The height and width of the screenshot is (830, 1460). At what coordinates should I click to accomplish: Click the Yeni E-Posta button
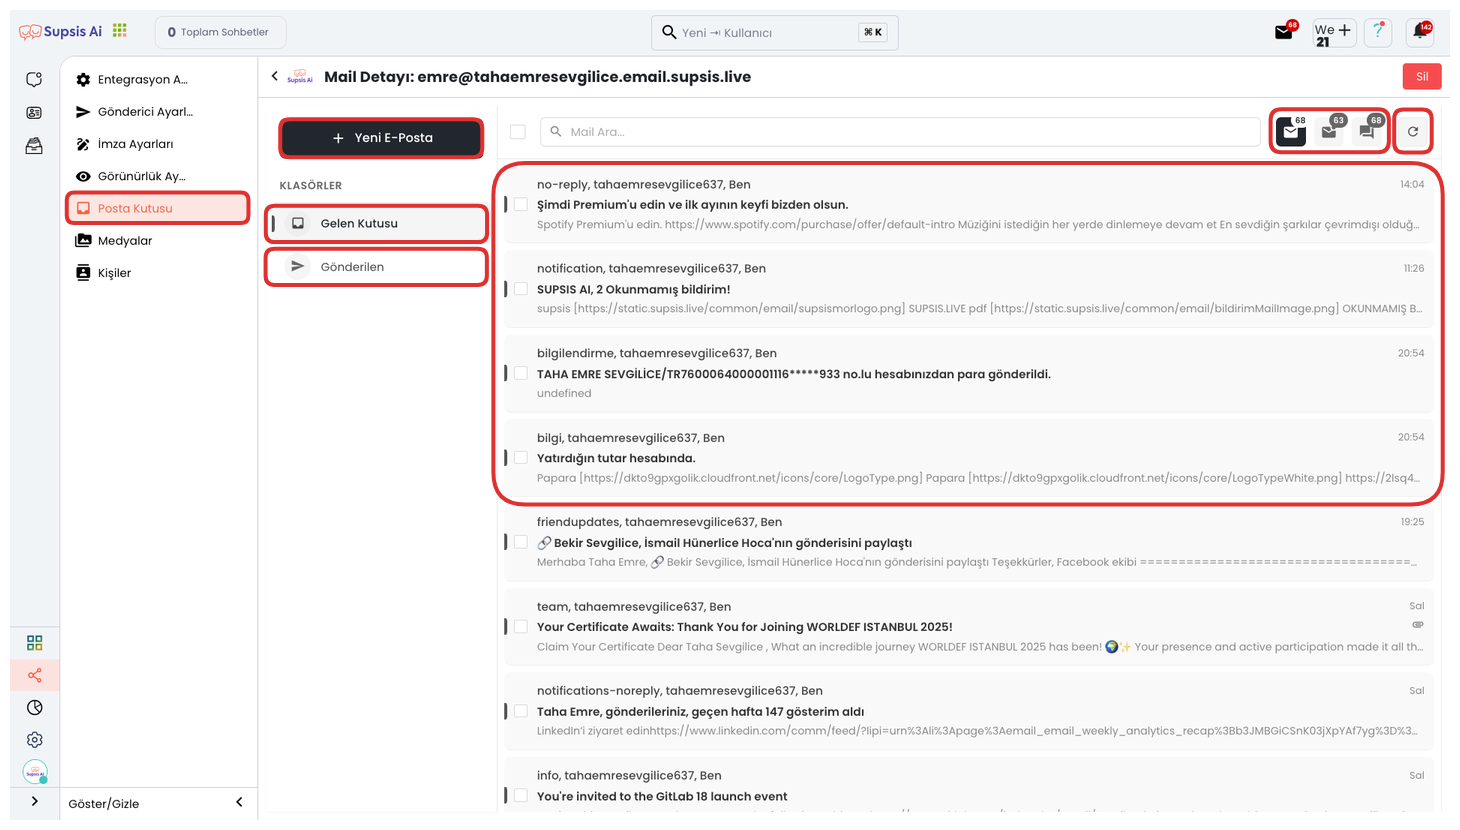pos(381,138)
